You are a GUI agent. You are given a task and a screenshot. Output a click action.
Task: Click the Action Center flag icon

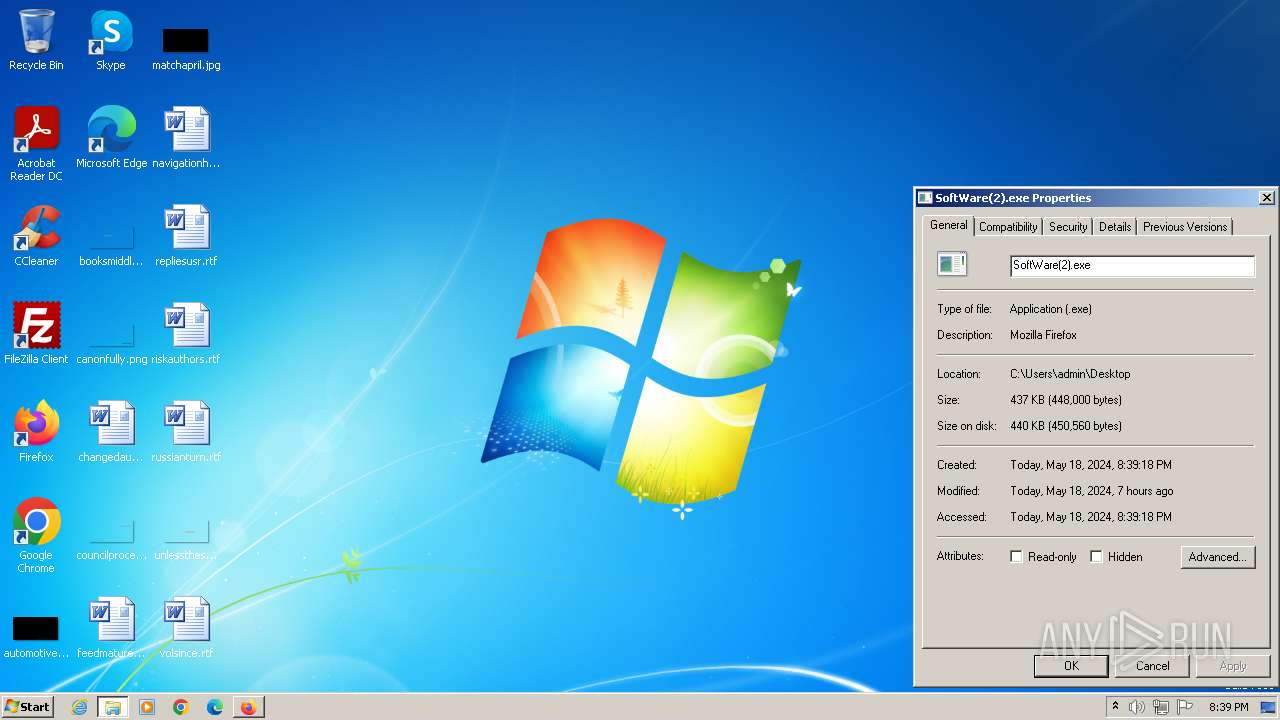click(x=1184, y=707)
